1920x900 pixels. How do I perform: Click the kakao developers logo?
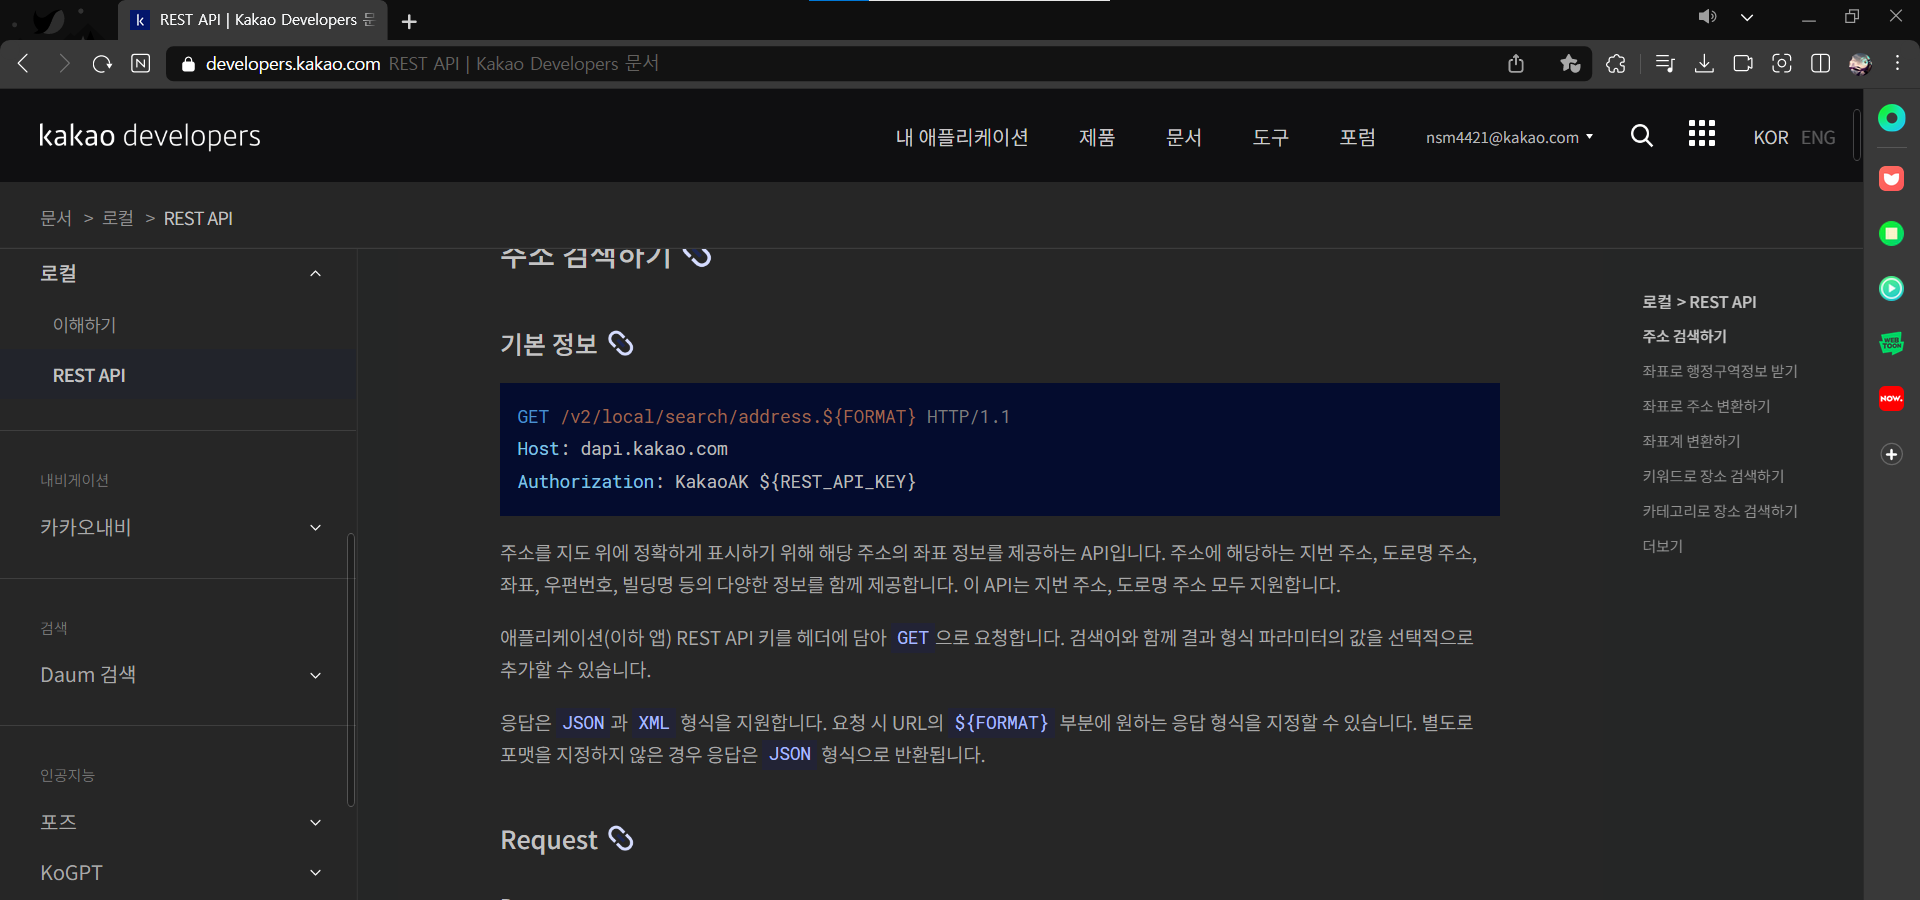150,135
